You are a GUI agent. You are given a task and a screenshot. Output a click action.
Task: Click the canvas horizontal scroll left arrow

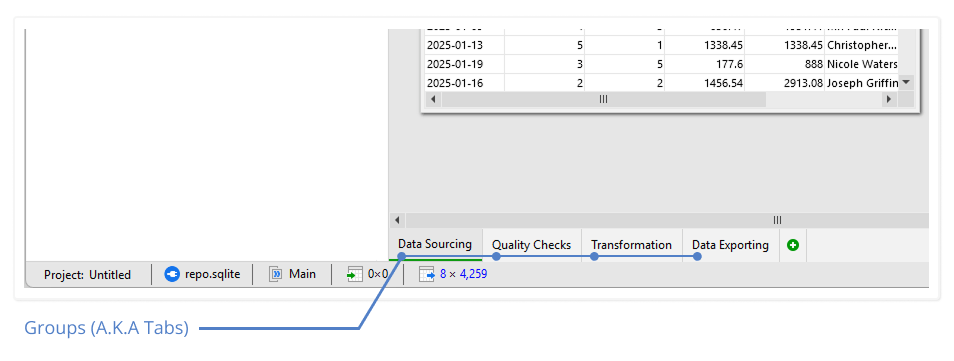[x=397, y=220]
